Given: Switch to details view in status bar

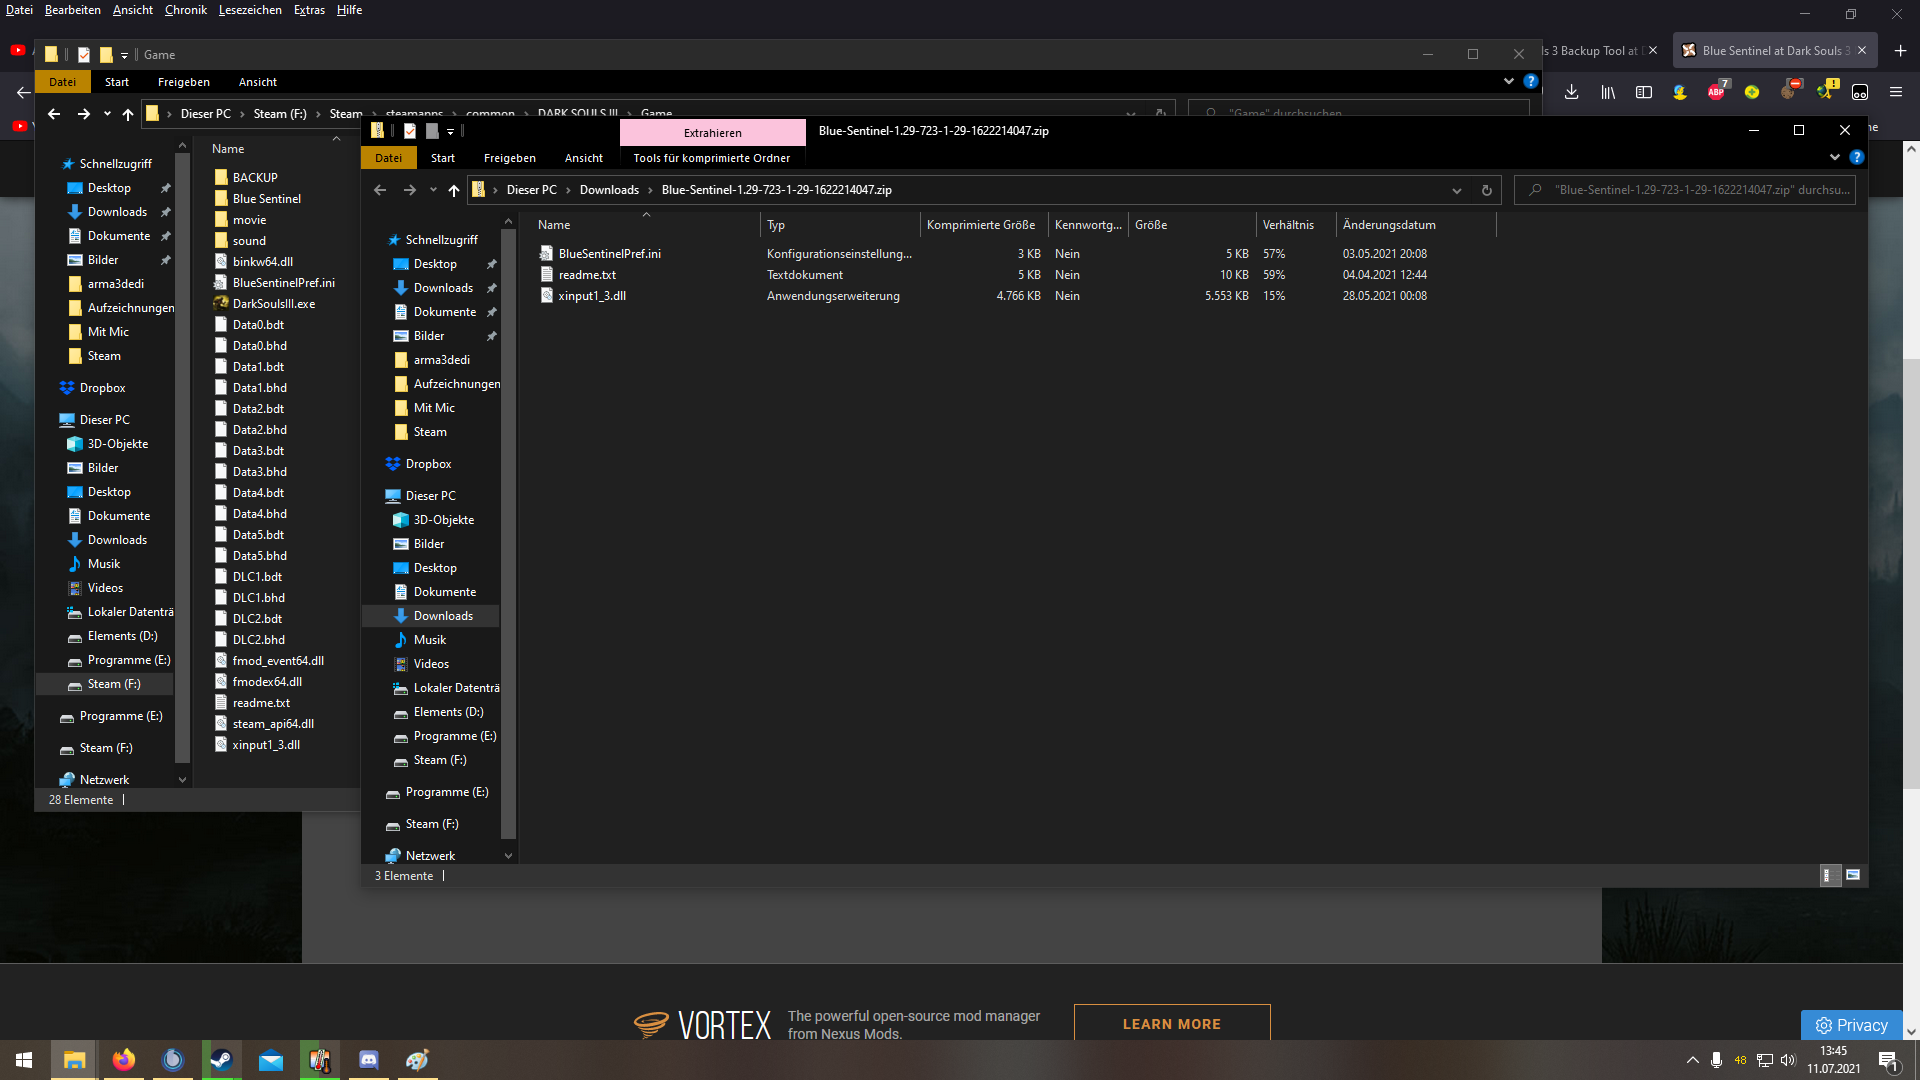Looking at the screenshot, I should tap(1829, 875).
